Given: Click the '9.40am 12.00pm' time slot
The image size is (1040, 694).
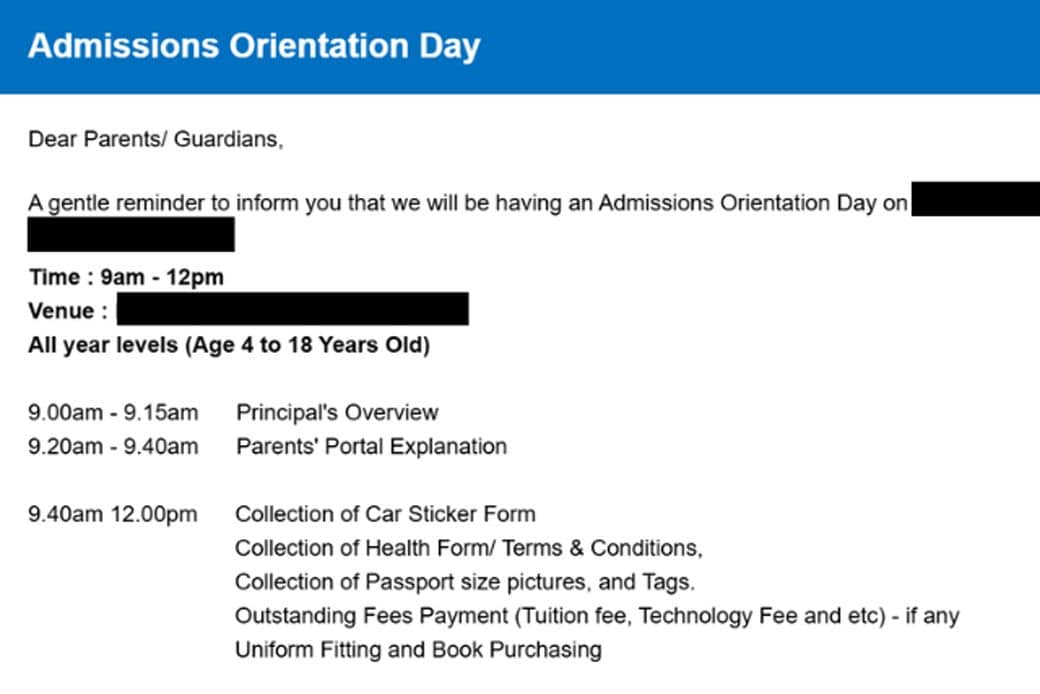Looking at the screenshot, I should [x=113, y=515].
